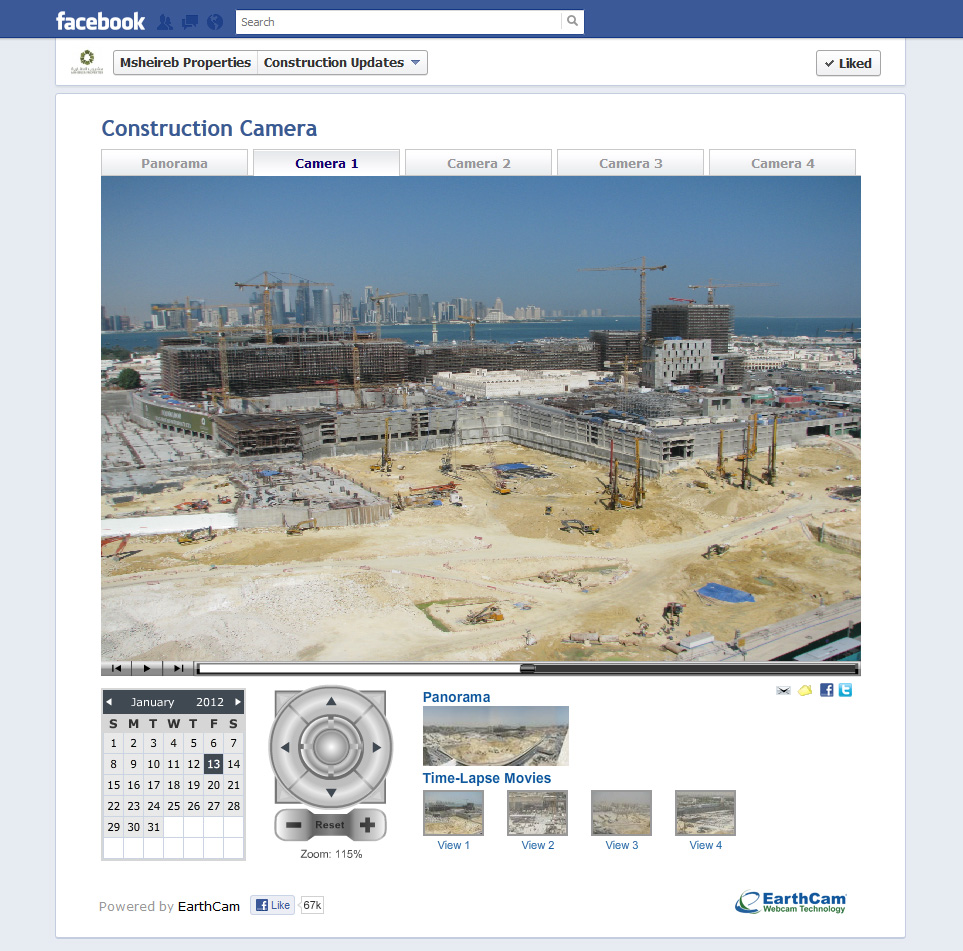Pan camera up arrow
The height and width of the screenshot is (951, 963).
click(331, 701)
